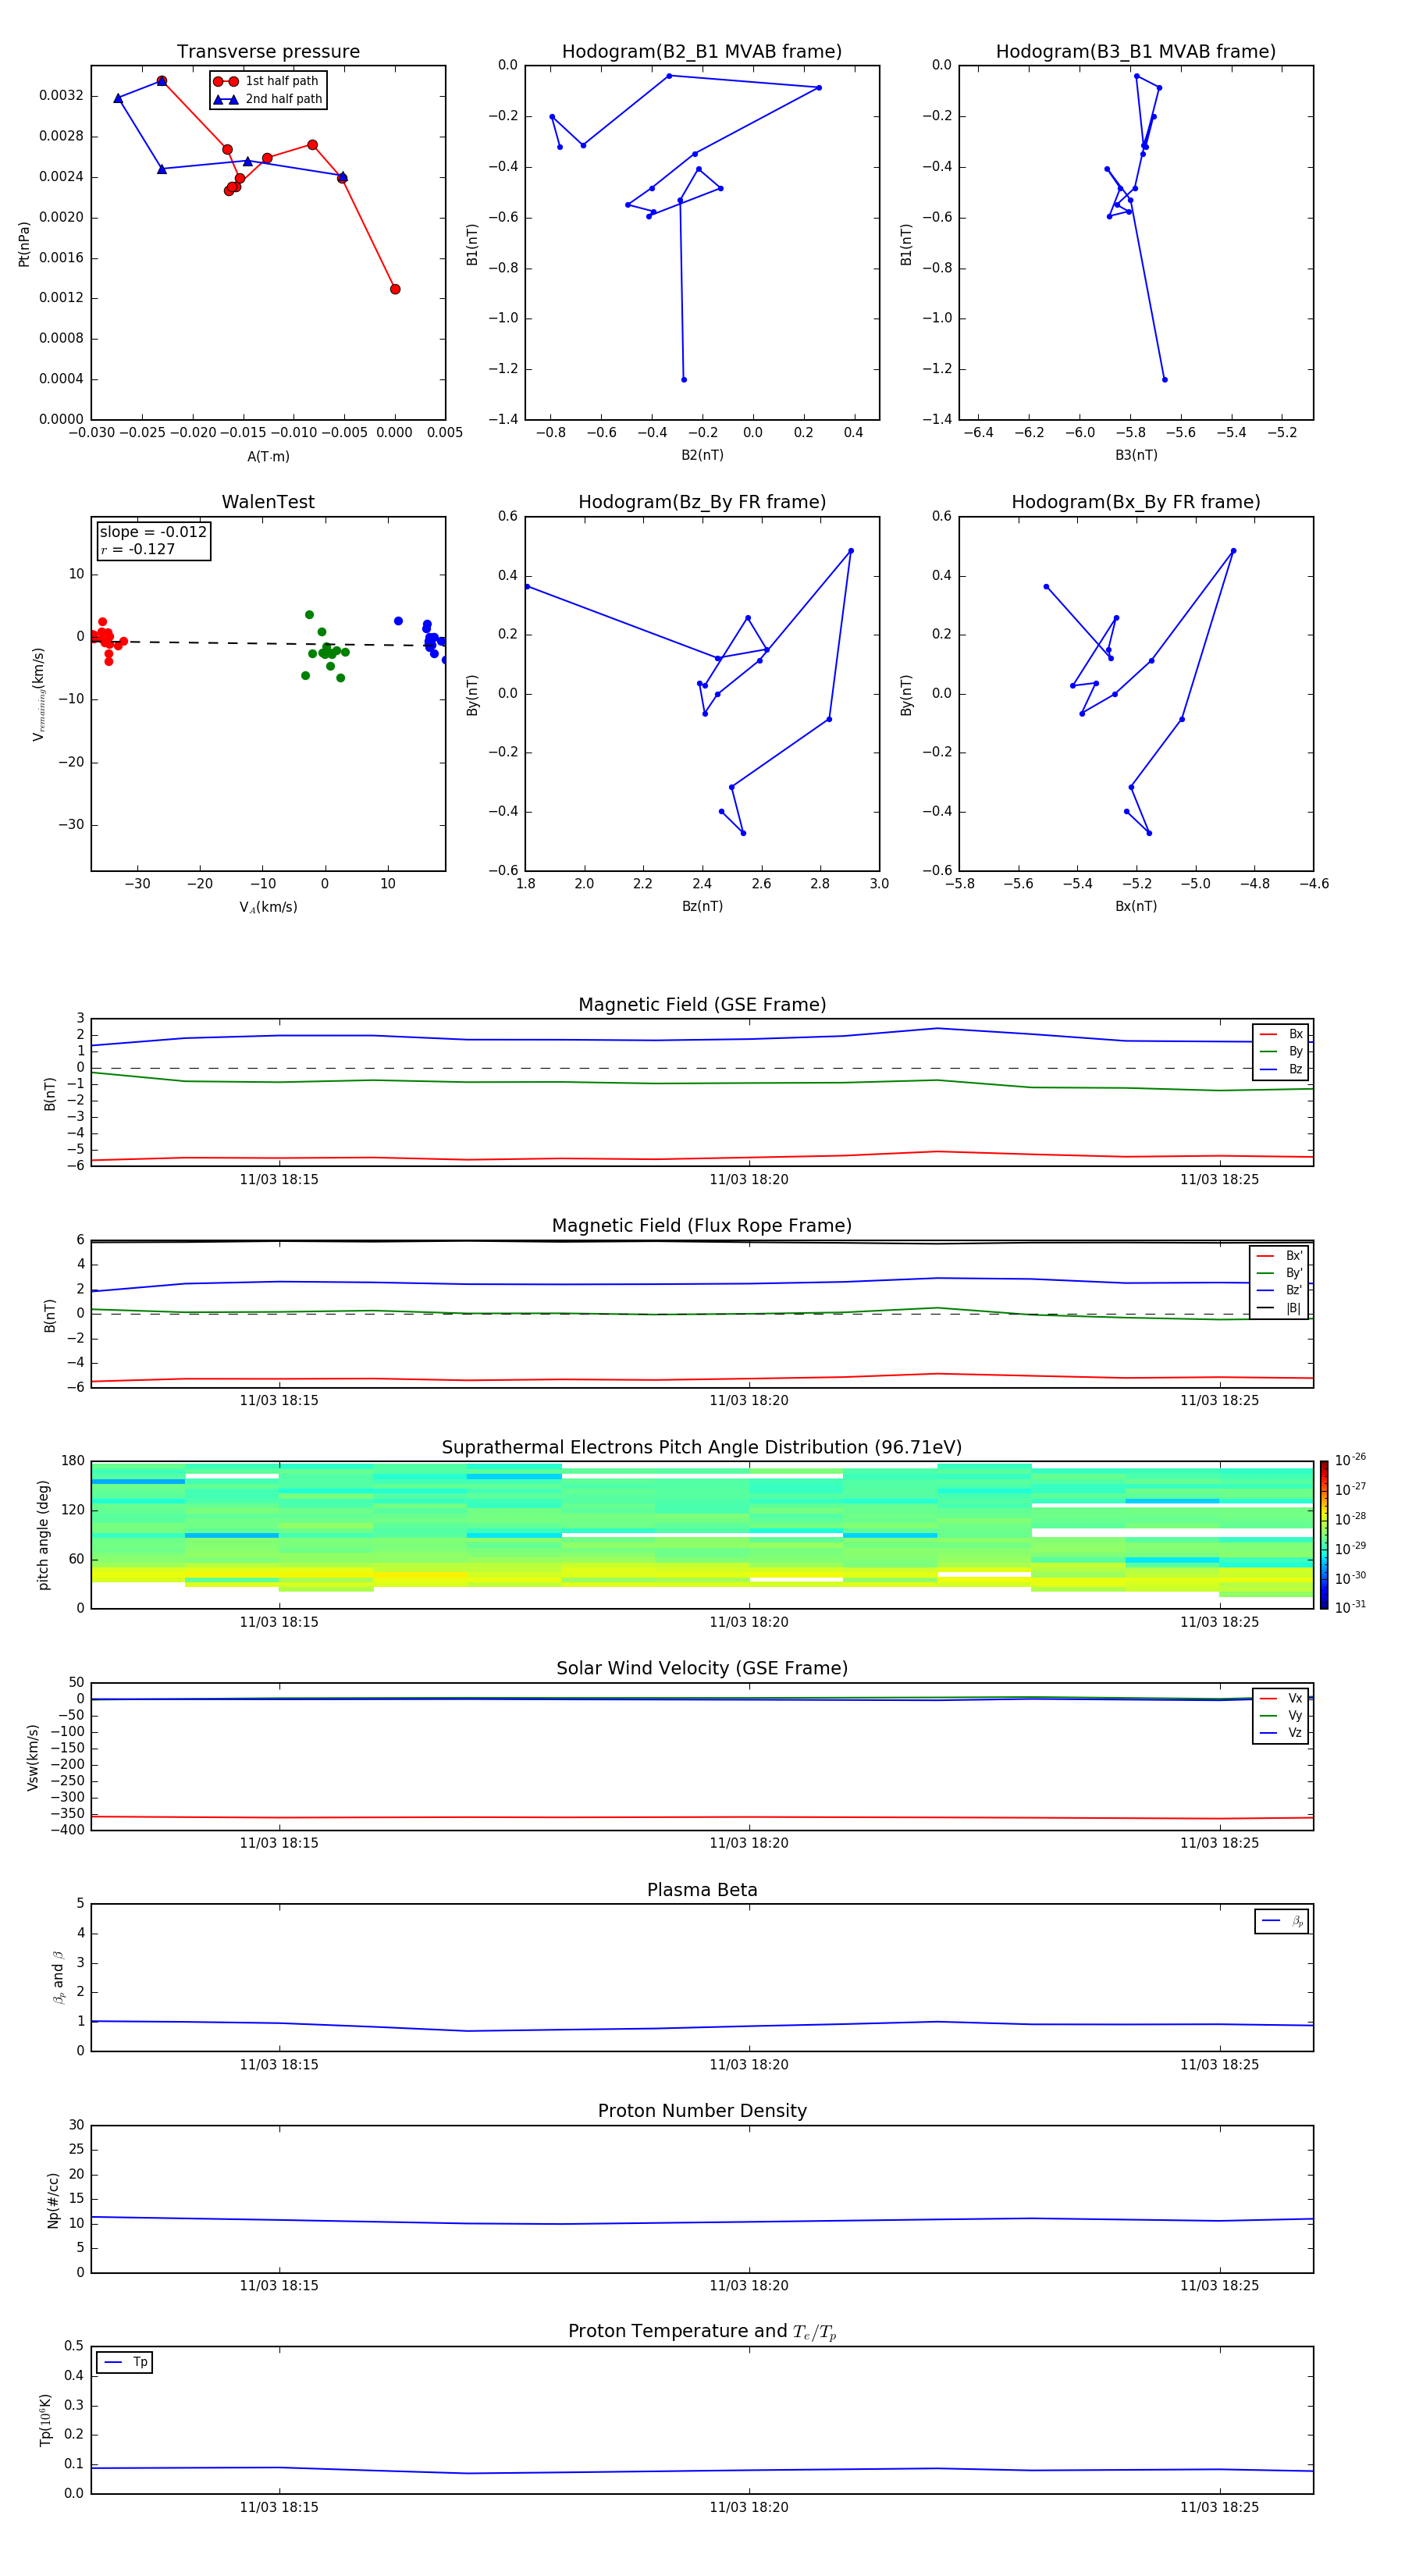Click the 'Vsw(km/s)' y-axis label
Screen dimensions: 1405x2576
(x=33, y=1757)
